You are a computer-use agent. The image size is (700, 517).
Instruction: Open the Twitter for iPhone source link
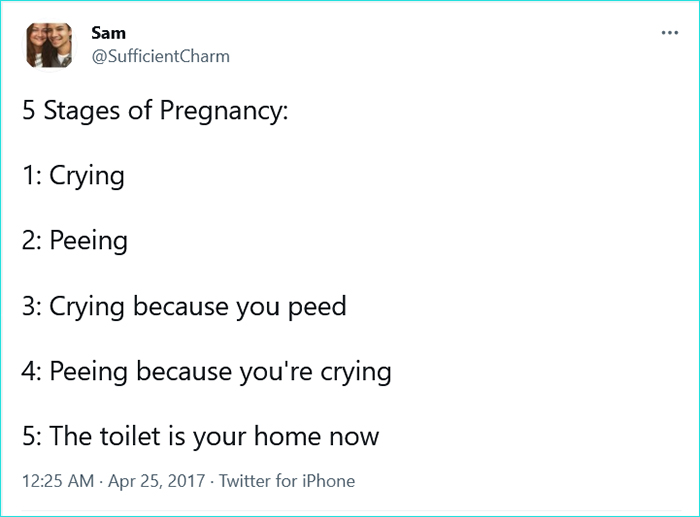287,481
